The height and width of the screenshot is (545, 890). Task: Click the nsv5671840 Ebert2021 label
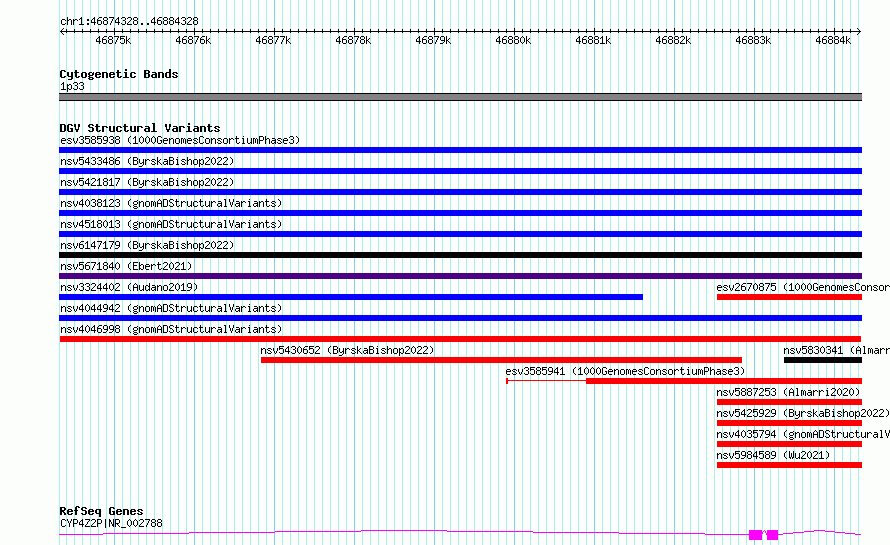(x=126, y=266)
